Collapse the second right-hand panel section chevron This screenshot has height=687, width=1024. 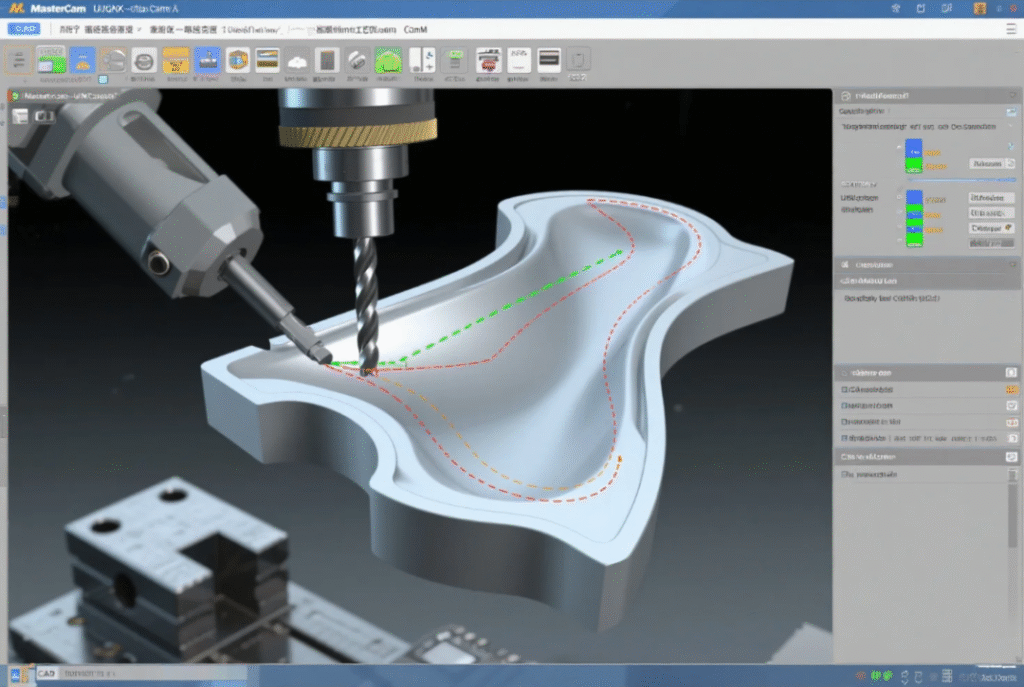(1014, 264)
